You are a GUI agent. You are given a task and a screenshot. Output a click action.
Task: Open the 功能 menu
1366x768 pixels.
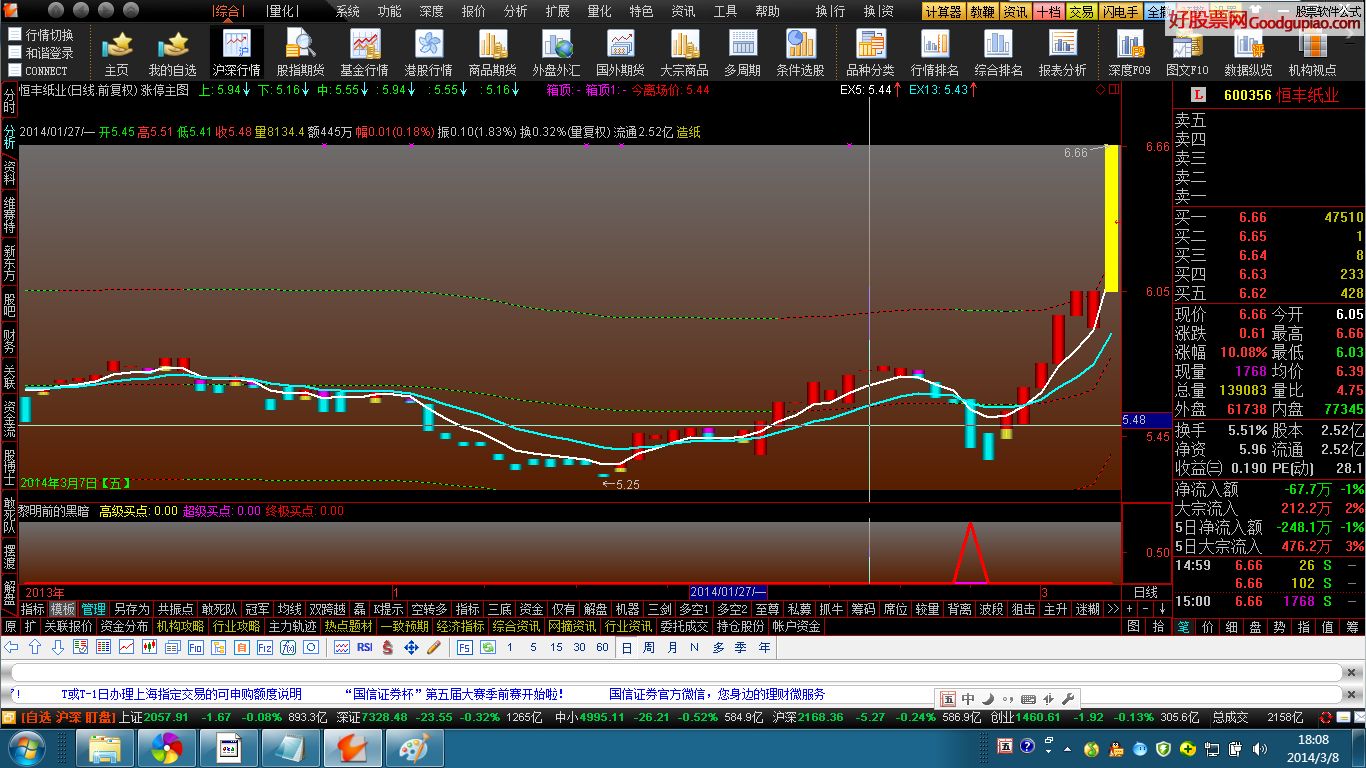point(389,11)
